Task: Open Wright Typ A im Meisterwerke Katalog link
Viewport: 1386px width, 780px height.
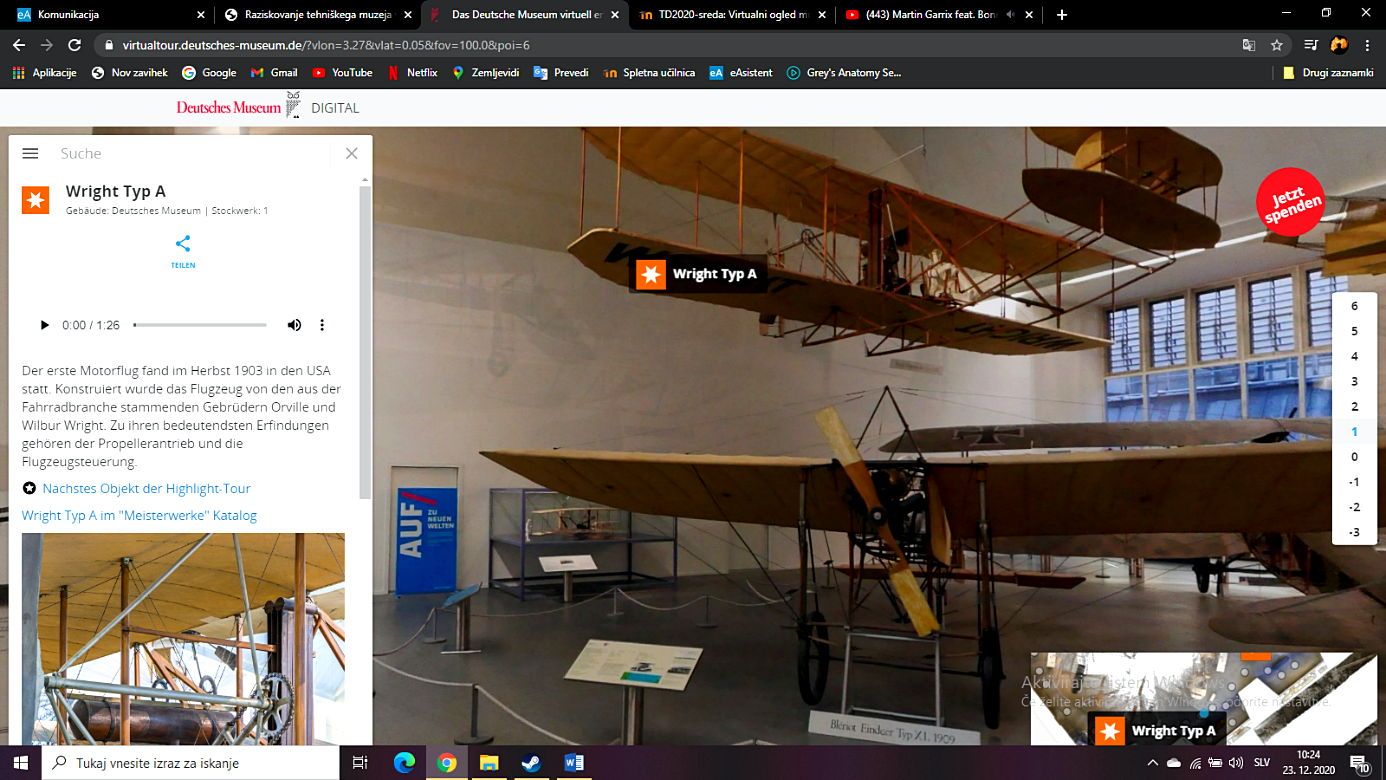Action: coord(139,515)
